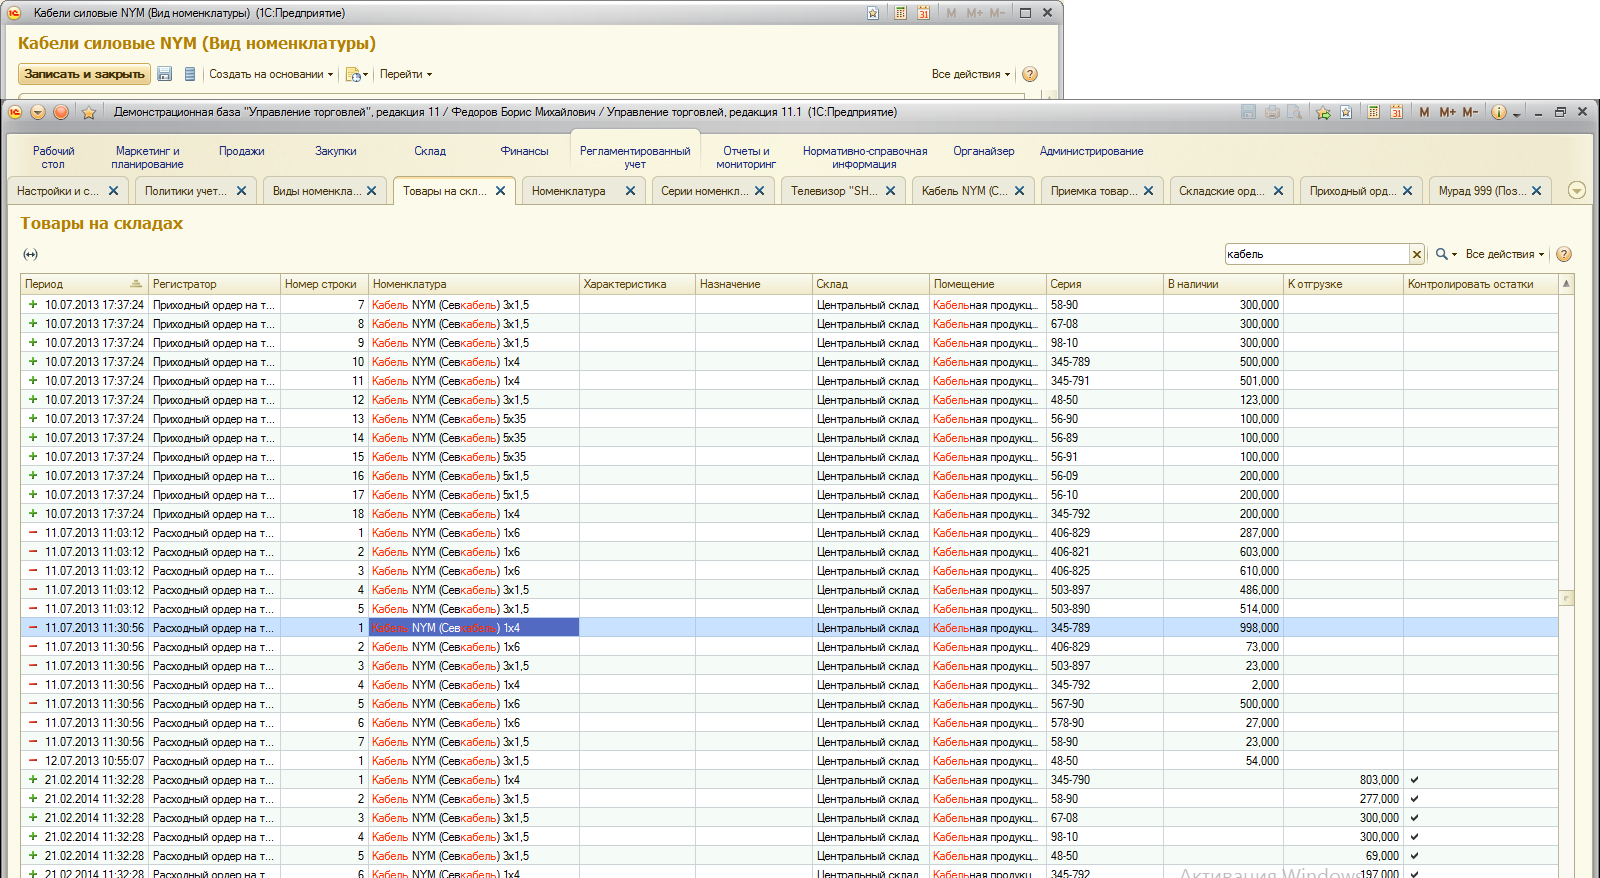The image size is (1600, 878).
Task: Close the Настройки и с... tab
Action: pos(113,191)
